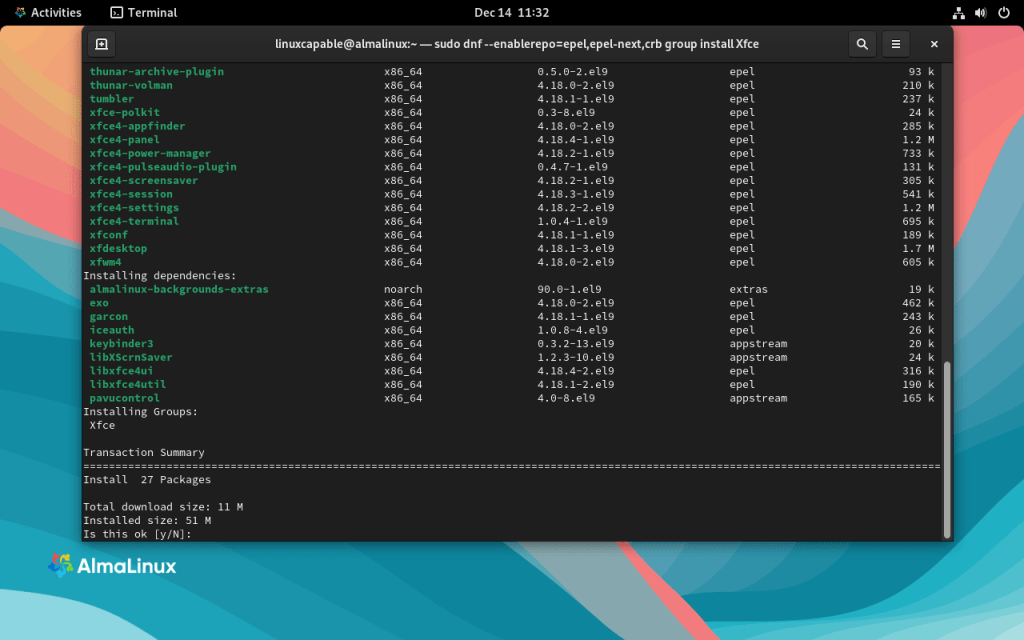Click version 1.0.4-1.el9 of xfce4-terminal
The width and height of the screenshot is (1024, 640).
pyautogui.click(x=573, y=221)
